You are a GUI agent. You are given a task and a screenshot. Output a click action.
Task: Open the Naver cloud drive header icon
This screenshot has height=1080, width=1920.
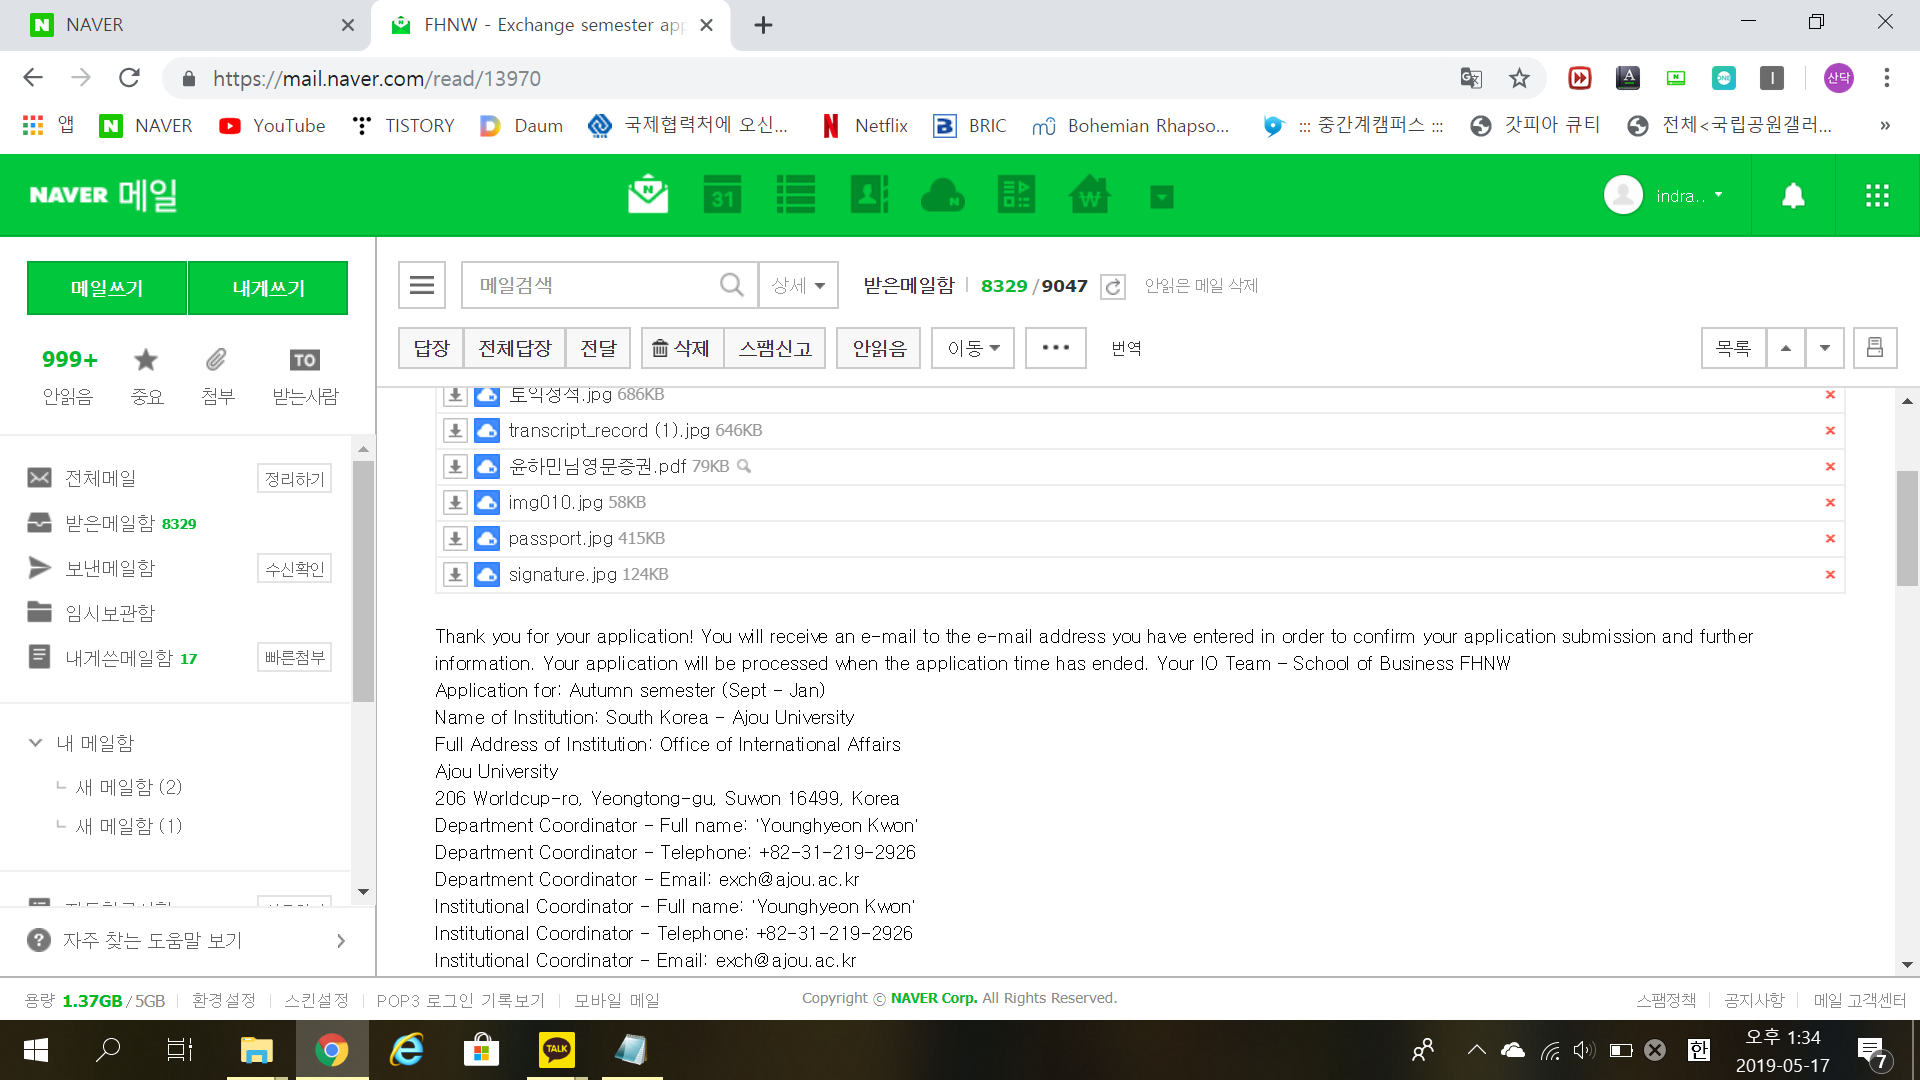[942, 195]
